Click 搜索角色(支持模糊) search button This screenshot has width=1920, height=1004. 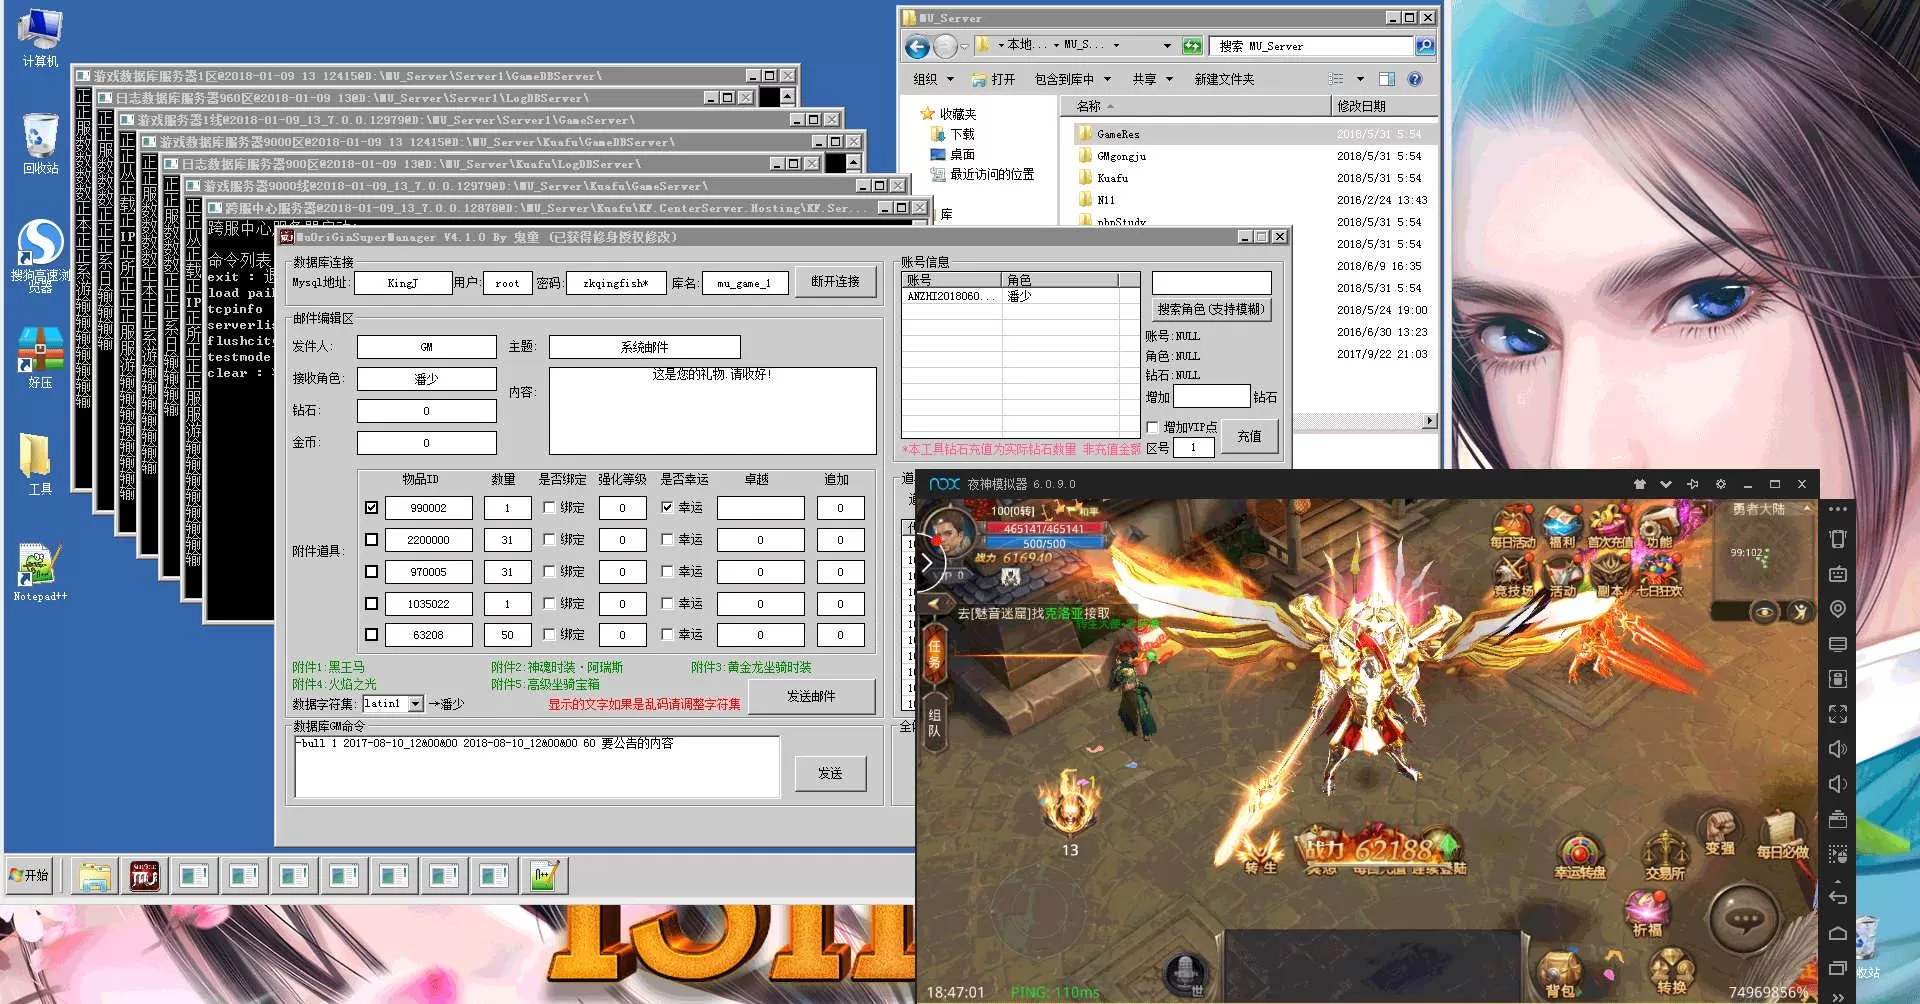click(x=1211, y=310)
